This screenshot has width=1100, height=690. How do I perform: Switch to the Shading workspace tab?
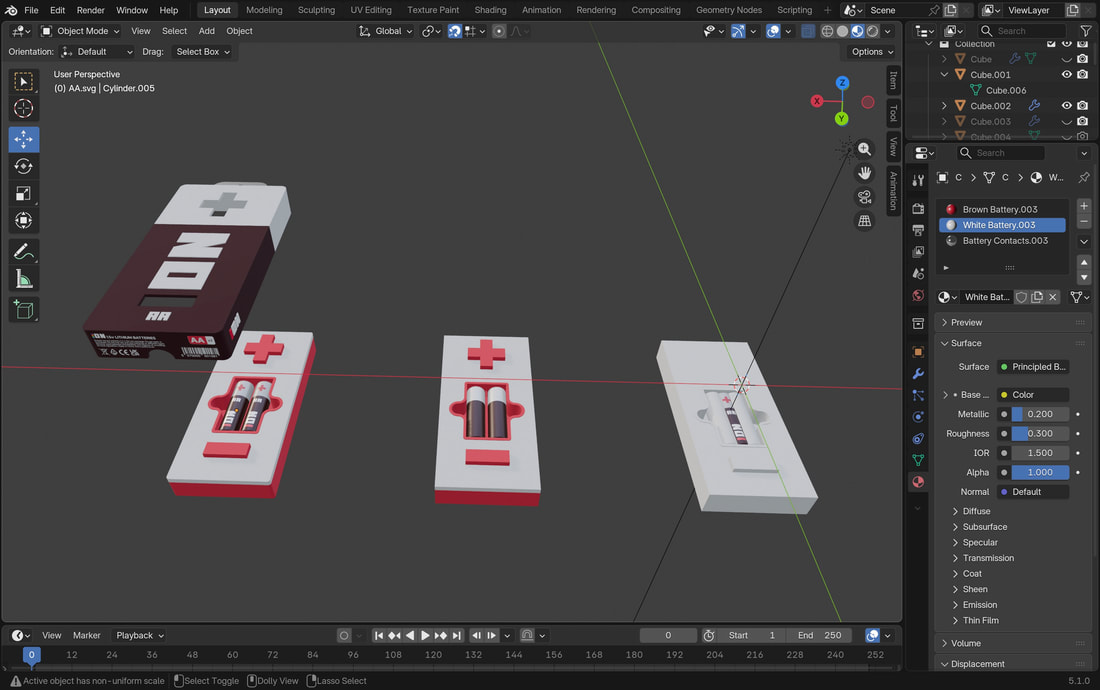(x=490, y=10)
